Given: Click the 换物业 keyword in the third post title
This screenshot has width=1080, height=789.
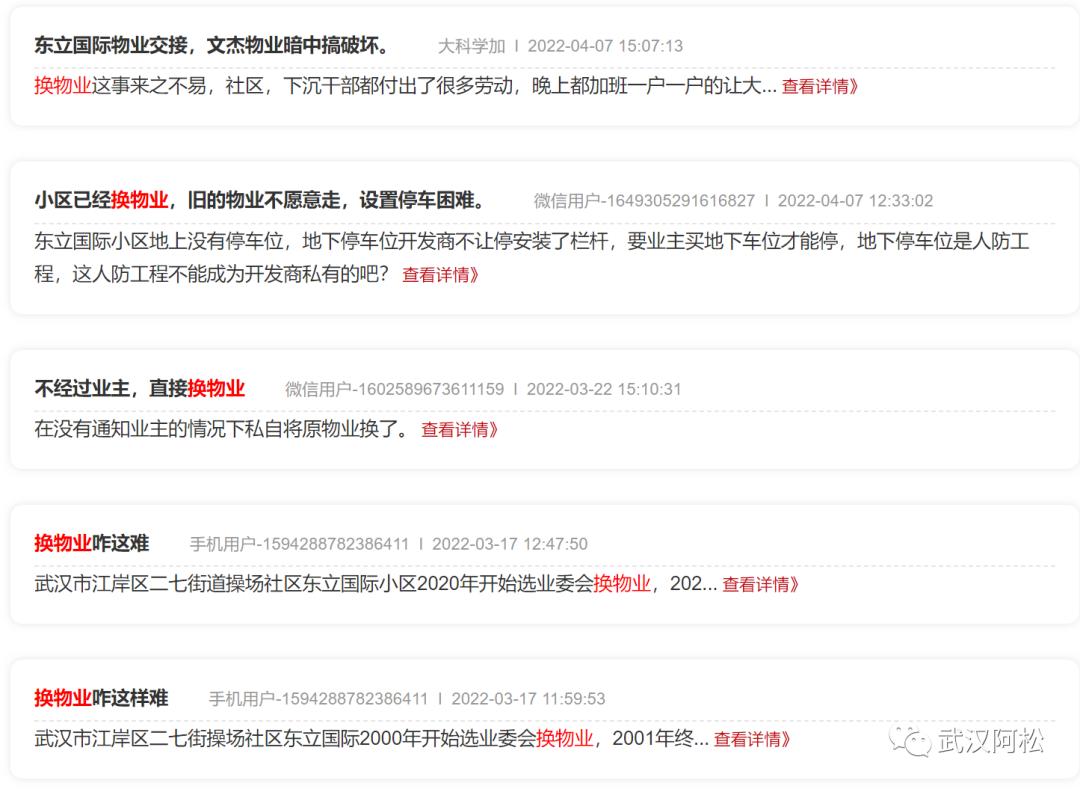Looking at the screenshot, I should point(218,388).
